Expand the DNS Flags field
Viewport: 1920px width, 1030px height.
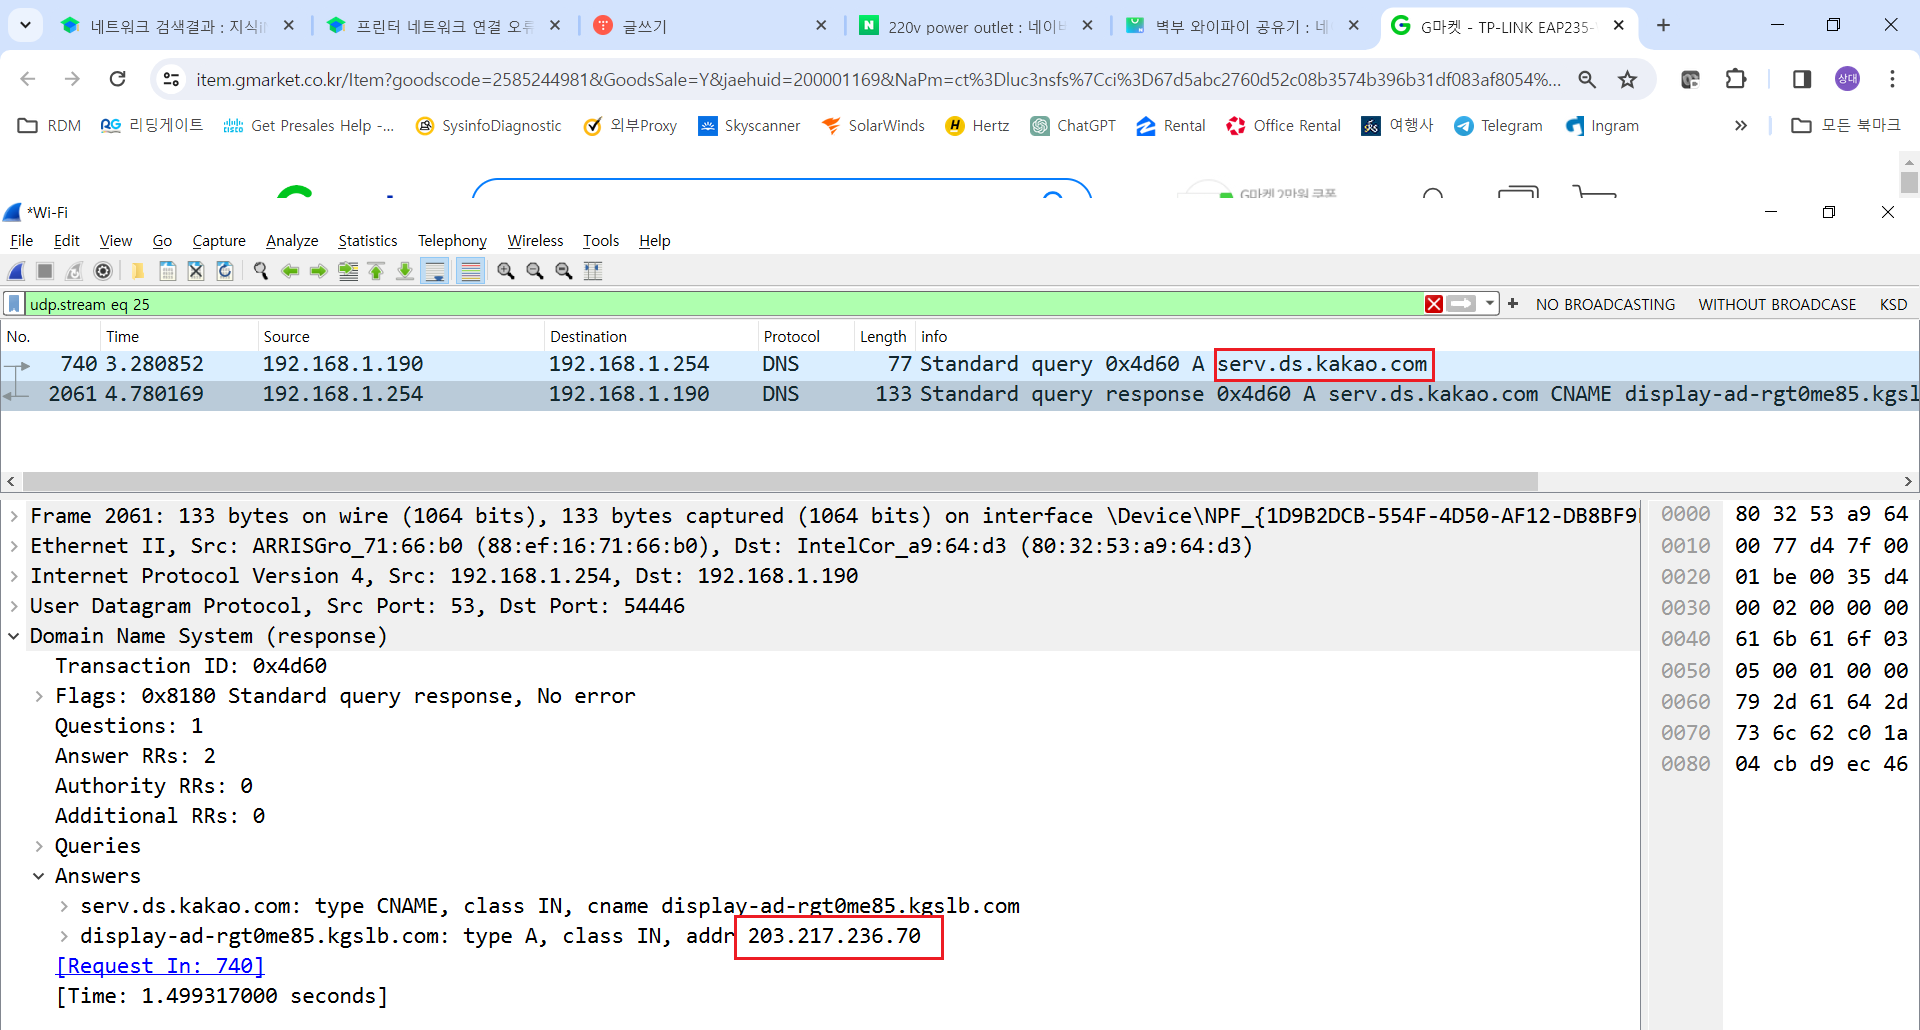click(39, 696)
